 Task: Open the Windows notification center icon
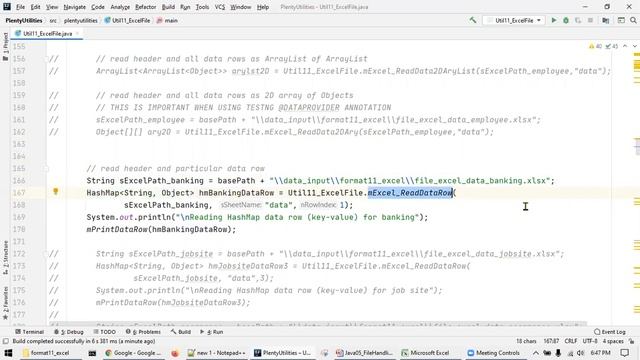[624, 353]
